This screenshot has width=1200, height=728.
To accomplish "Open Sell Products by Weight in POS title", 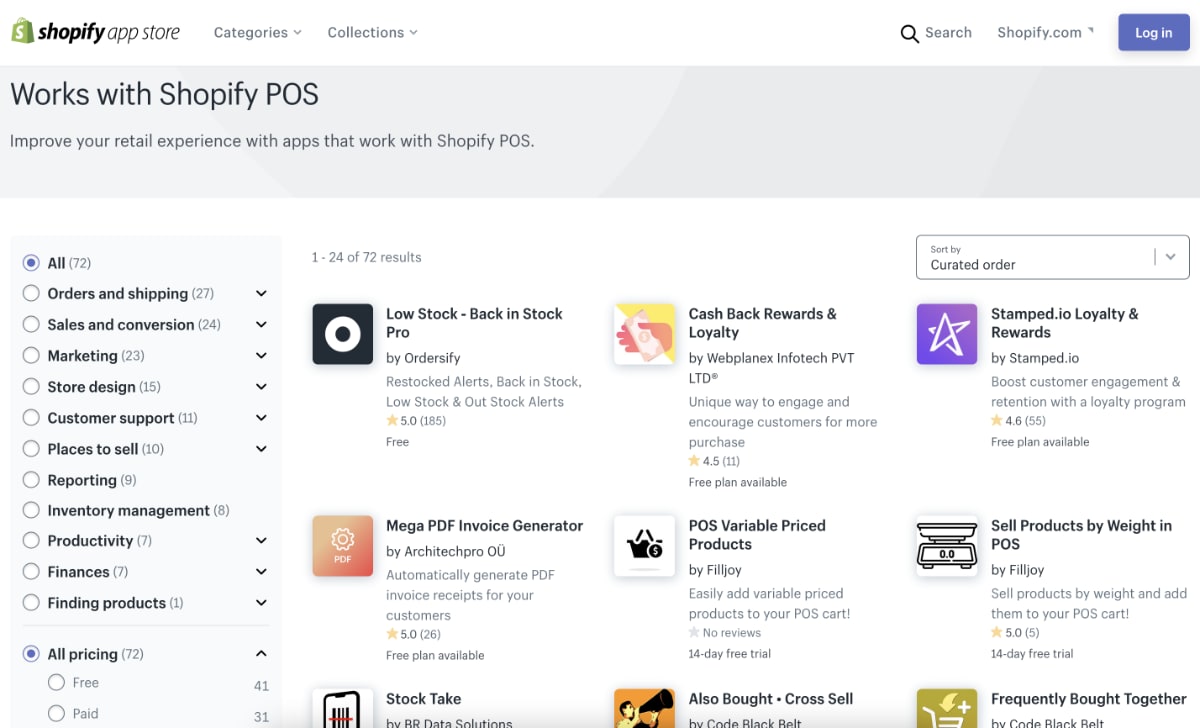I will pyautogui.click(x=1081, y=535).
